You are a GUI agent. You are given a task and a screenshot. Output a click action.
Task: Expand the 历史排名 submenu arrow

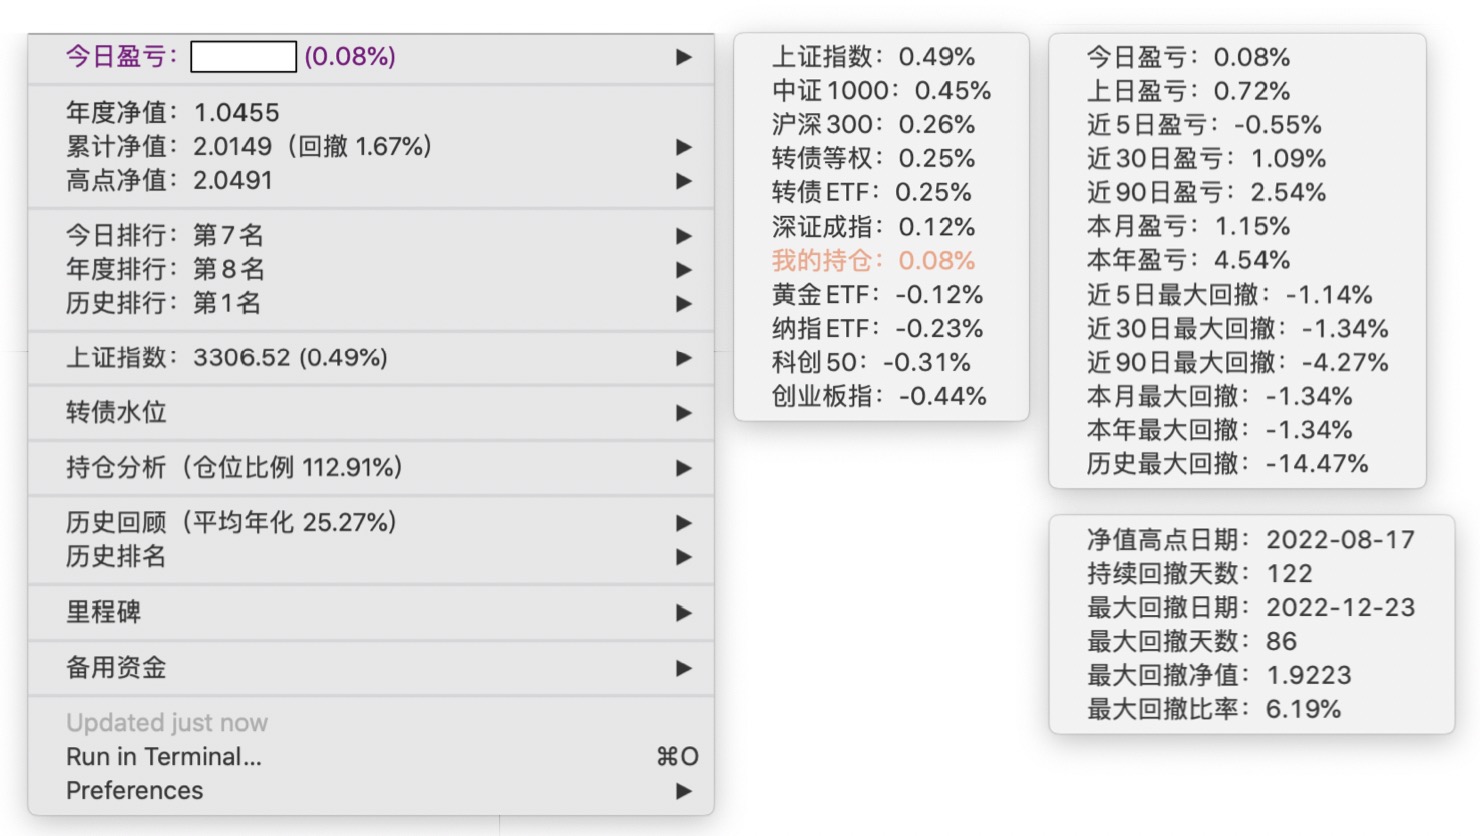(x=684, y=557)
